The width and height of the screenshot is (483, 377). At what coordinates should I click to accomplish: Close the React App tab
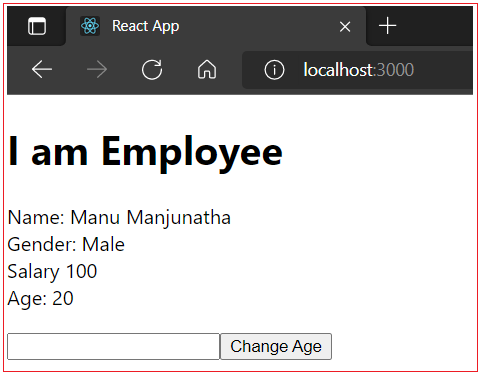(x=345, y=27)
